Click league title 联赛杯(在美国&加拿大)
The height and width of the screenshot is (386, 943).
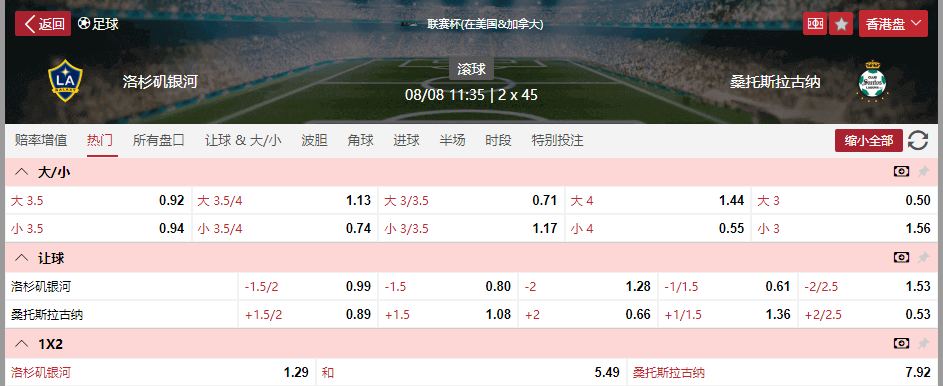pyautogui.click(x=485, y=24)
